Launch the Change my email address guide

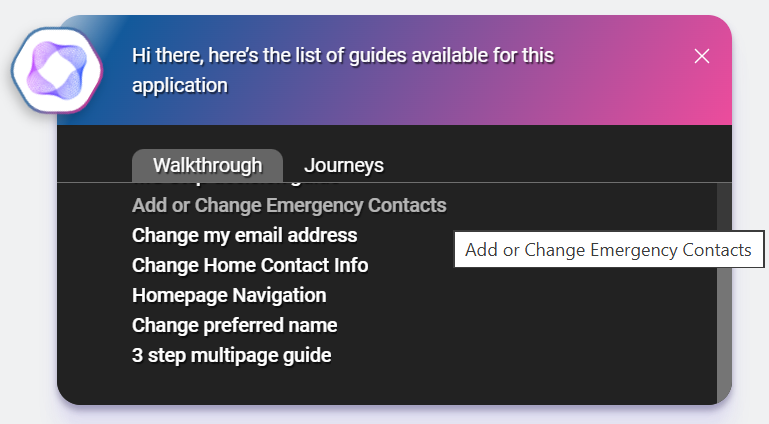click(244, 236)
